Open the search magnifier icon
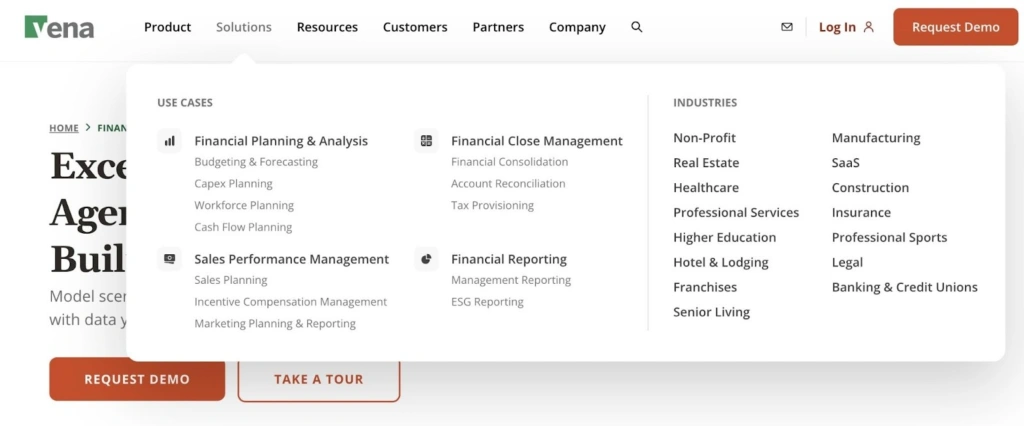Screen dimensions: 1024x426 (x=637, y=27)
